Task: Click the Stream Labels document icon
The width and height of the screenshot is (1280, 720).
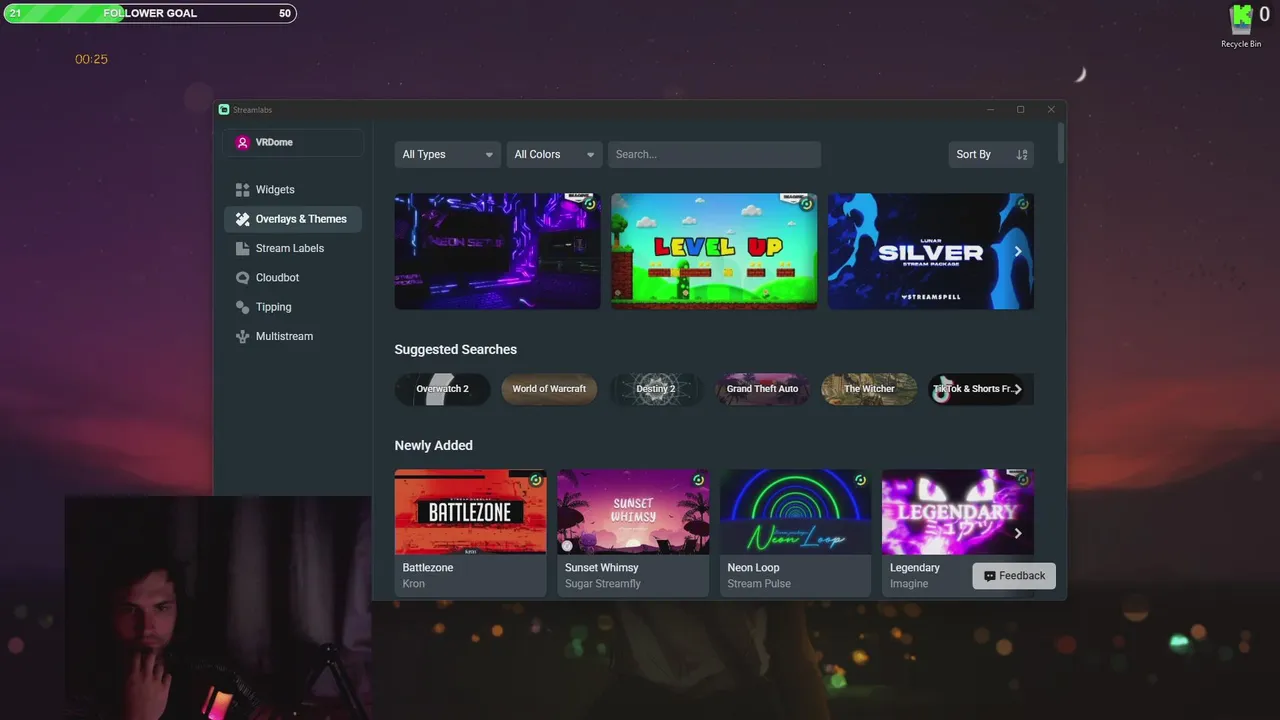Action: tap(242, 248)
